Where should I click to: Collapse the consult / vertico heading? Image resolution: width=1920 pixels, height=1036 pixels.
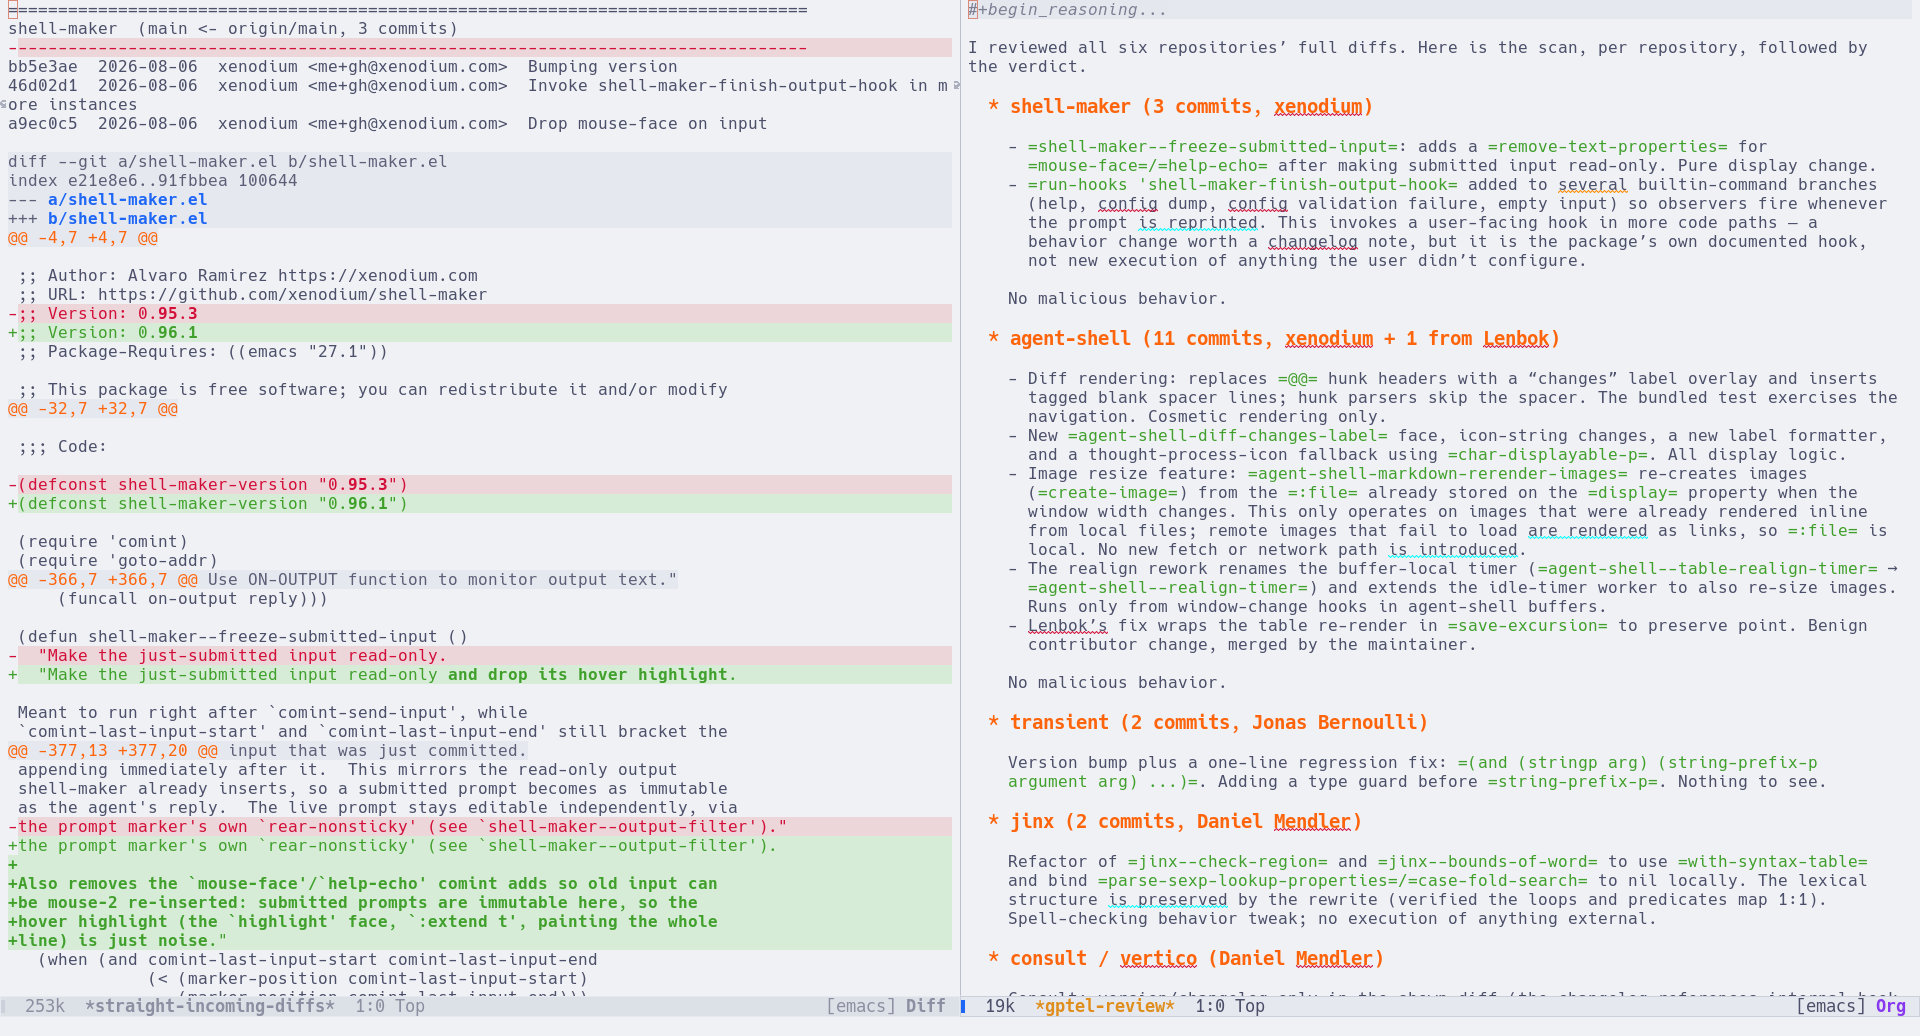click(1186, 959)
